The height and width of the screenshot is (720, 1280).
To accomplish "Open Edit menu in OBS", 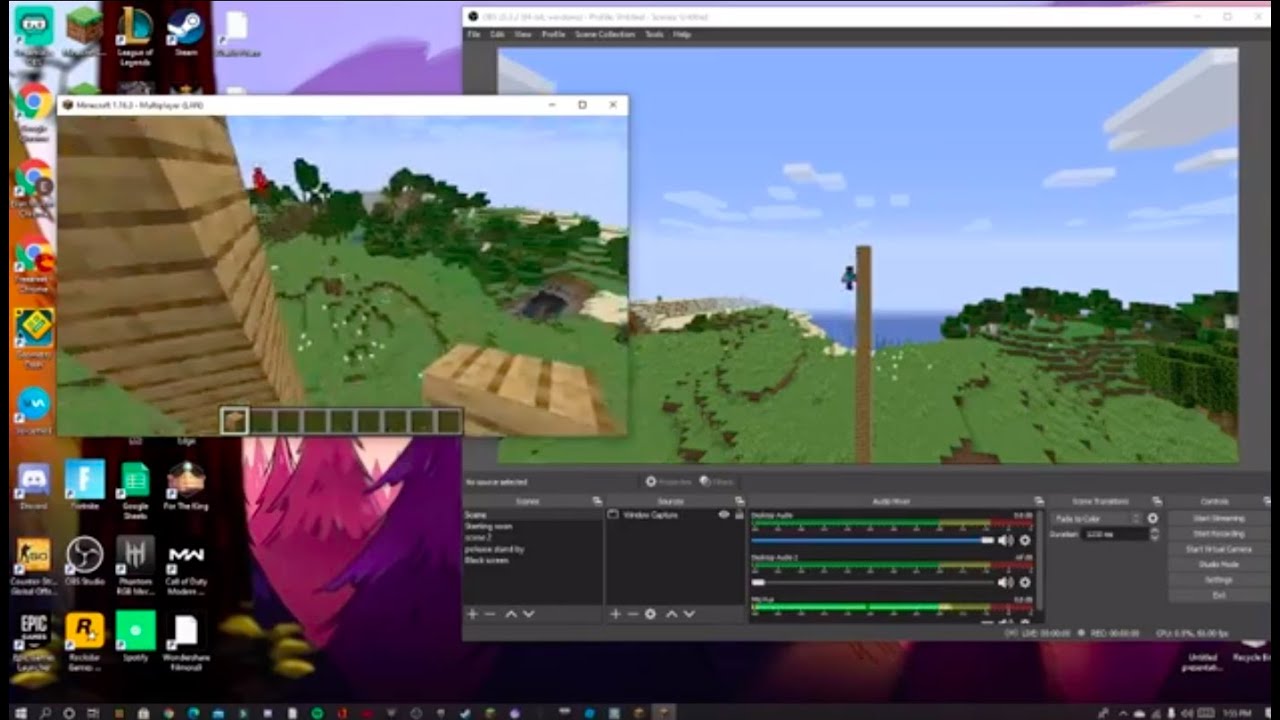I will [x=498, y=34].
